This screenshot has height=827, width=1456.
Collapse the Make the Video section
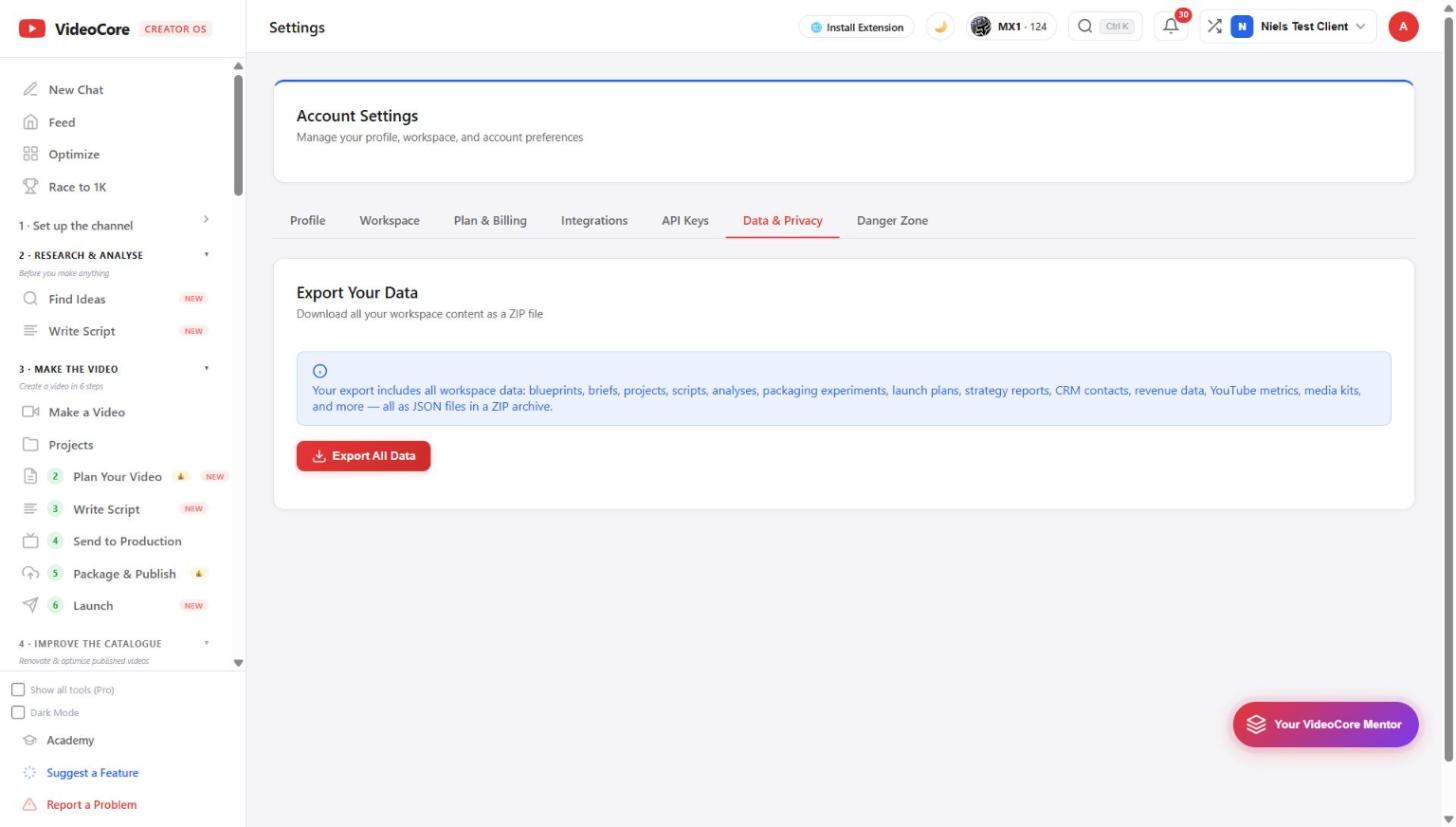click(207, 369)
